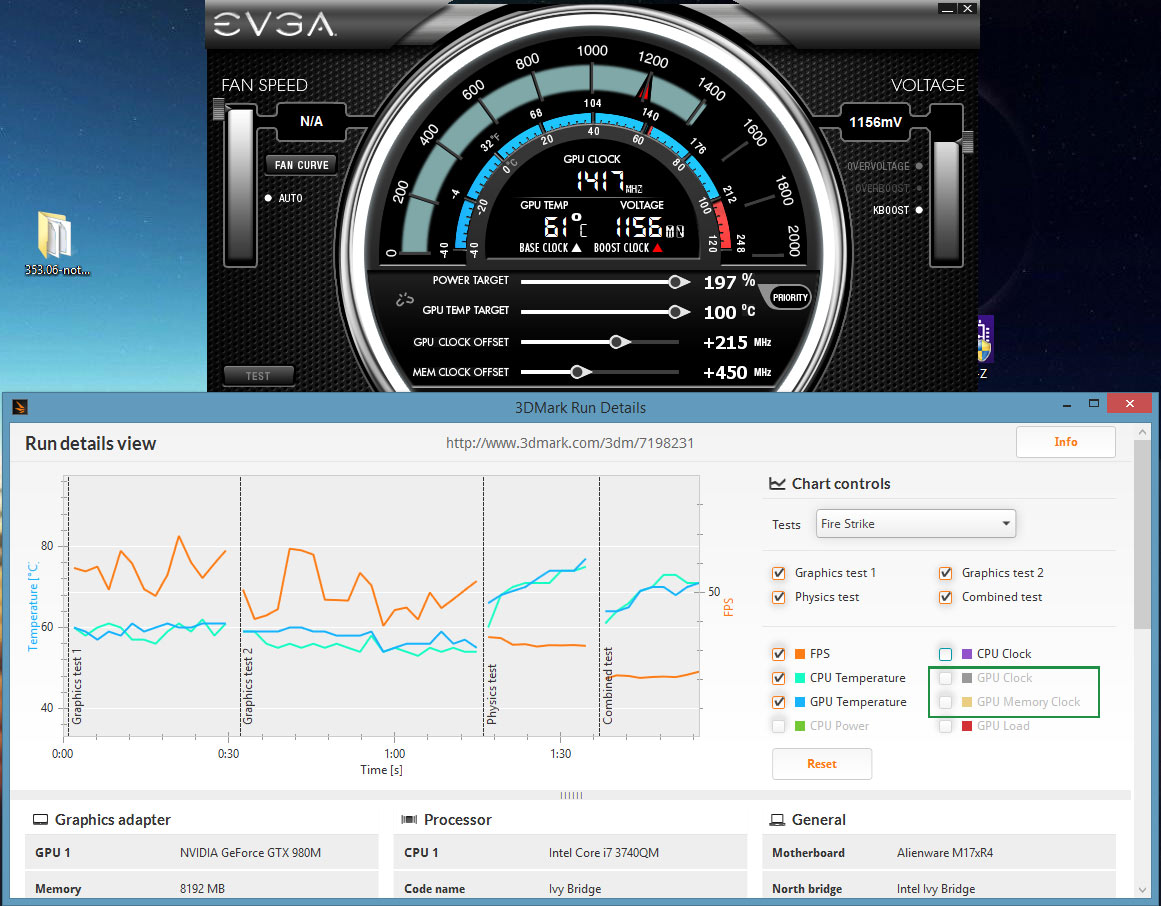Click the FAN CURVE button
The image size is (1161, 906).
(x=301, y=165)
